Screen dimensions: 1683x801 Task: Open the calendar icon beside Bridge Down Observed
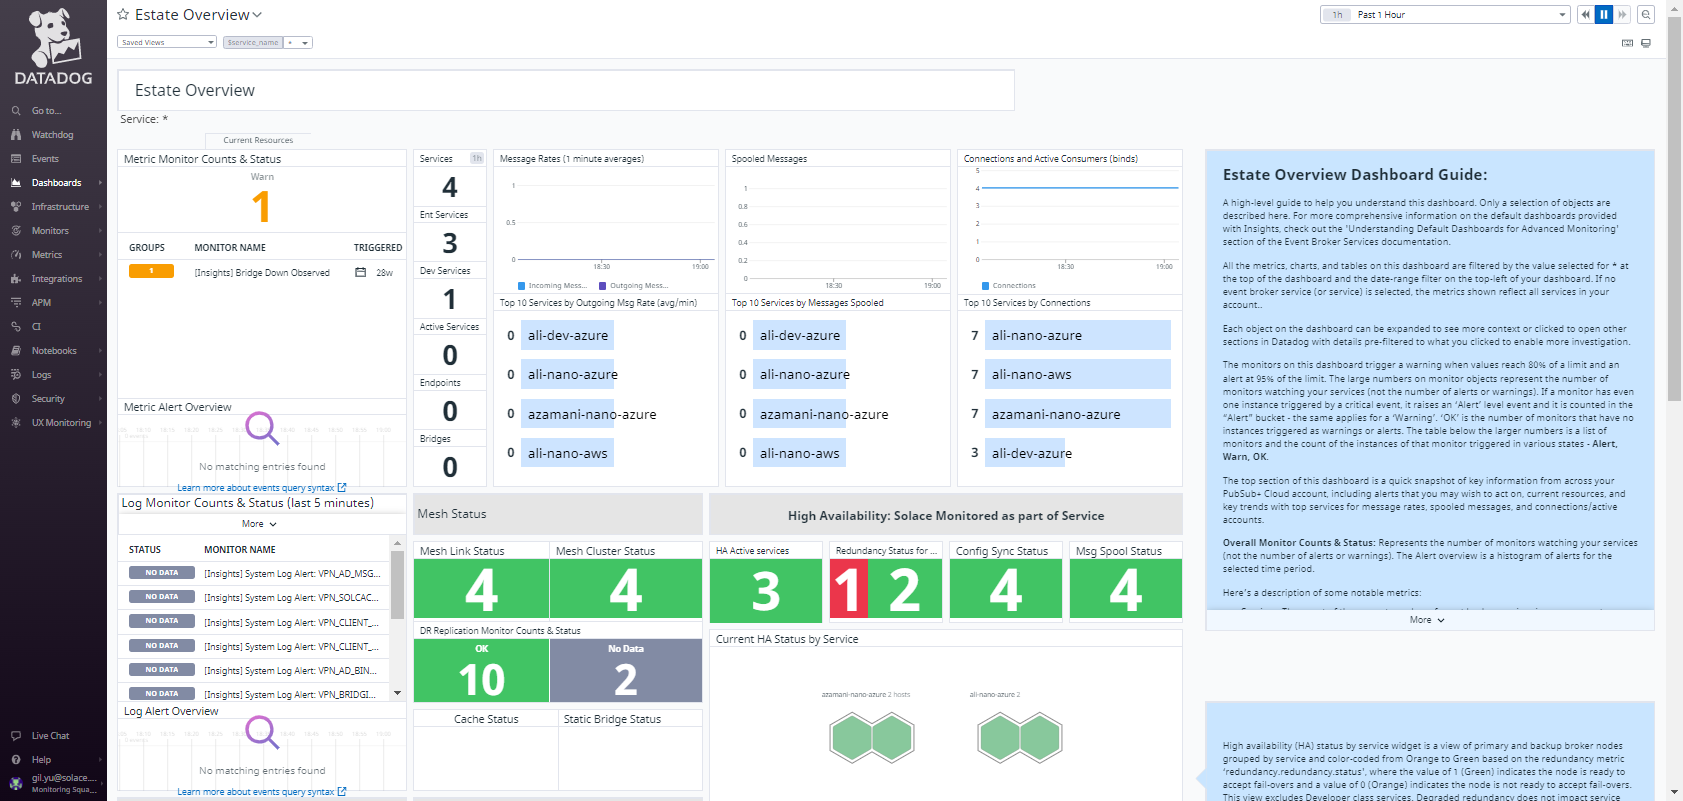click(360, 272)
